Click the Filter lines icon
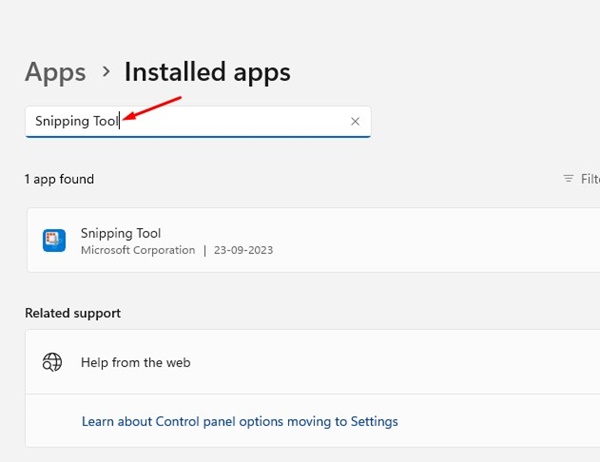The image size is (600, 462). click(x=568, y=179)
